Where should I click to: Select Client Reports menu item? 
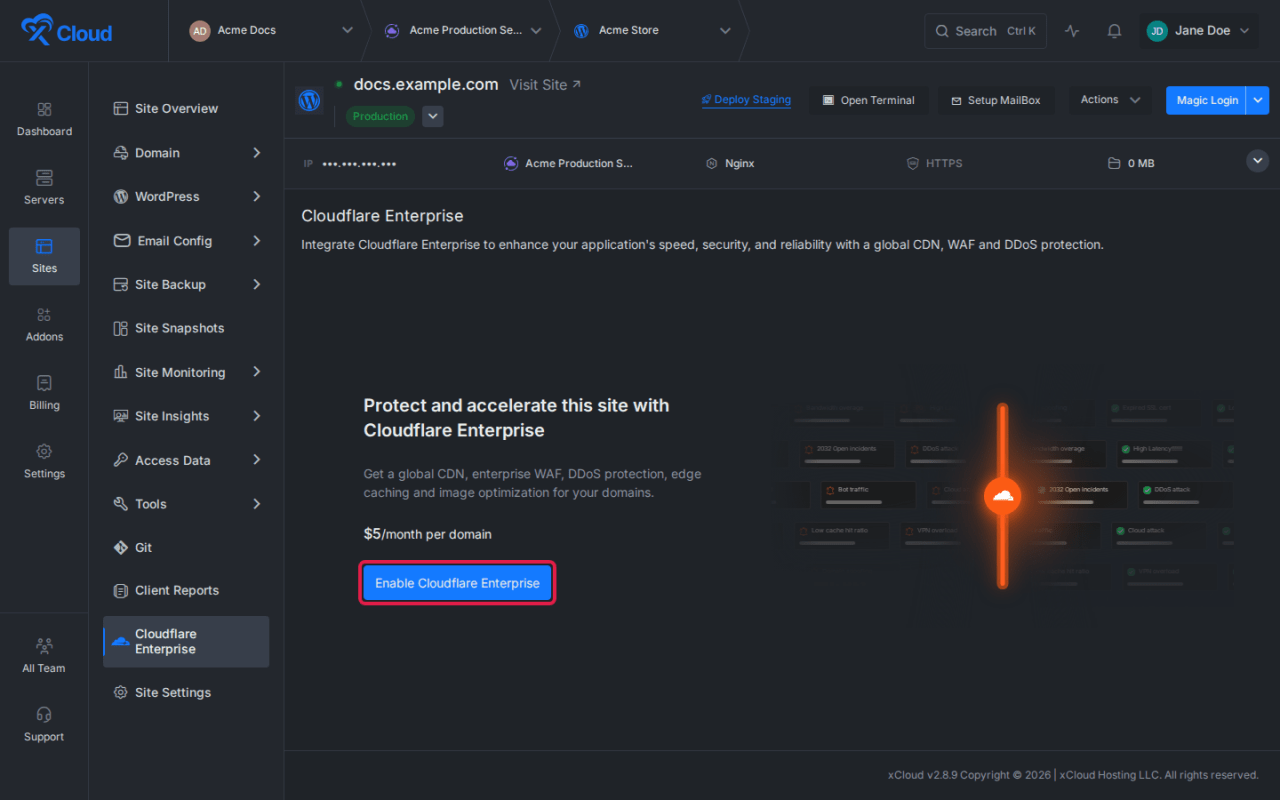click(186, 590)
